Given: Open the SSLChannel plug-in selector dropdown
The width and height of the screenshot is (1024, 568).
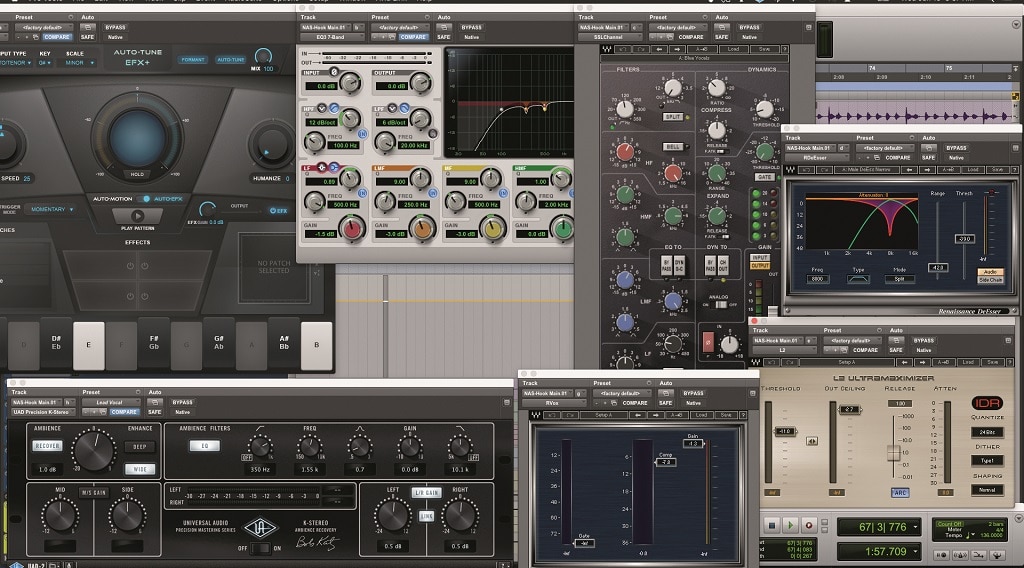Looking at the screenshot, I should (609, 37).
